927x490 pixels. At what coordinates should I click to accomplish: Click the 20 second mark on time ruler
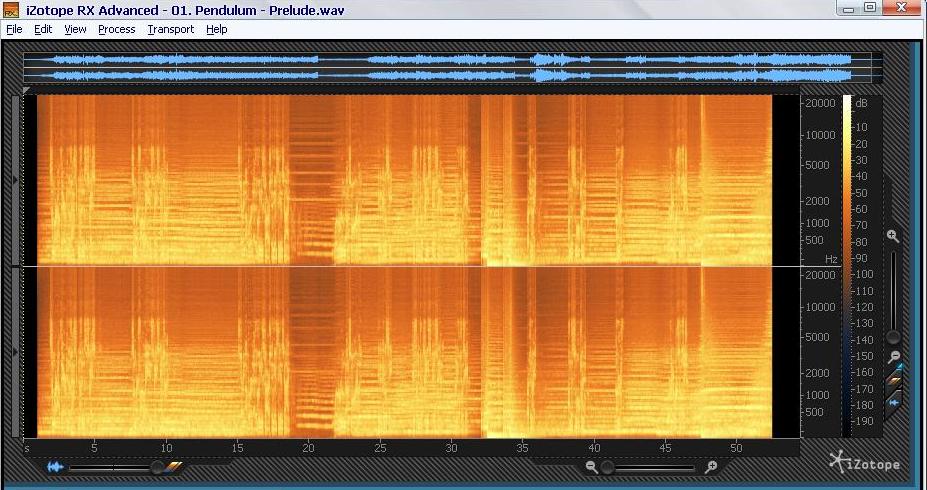pyautogui.click(x=308, y=448)
